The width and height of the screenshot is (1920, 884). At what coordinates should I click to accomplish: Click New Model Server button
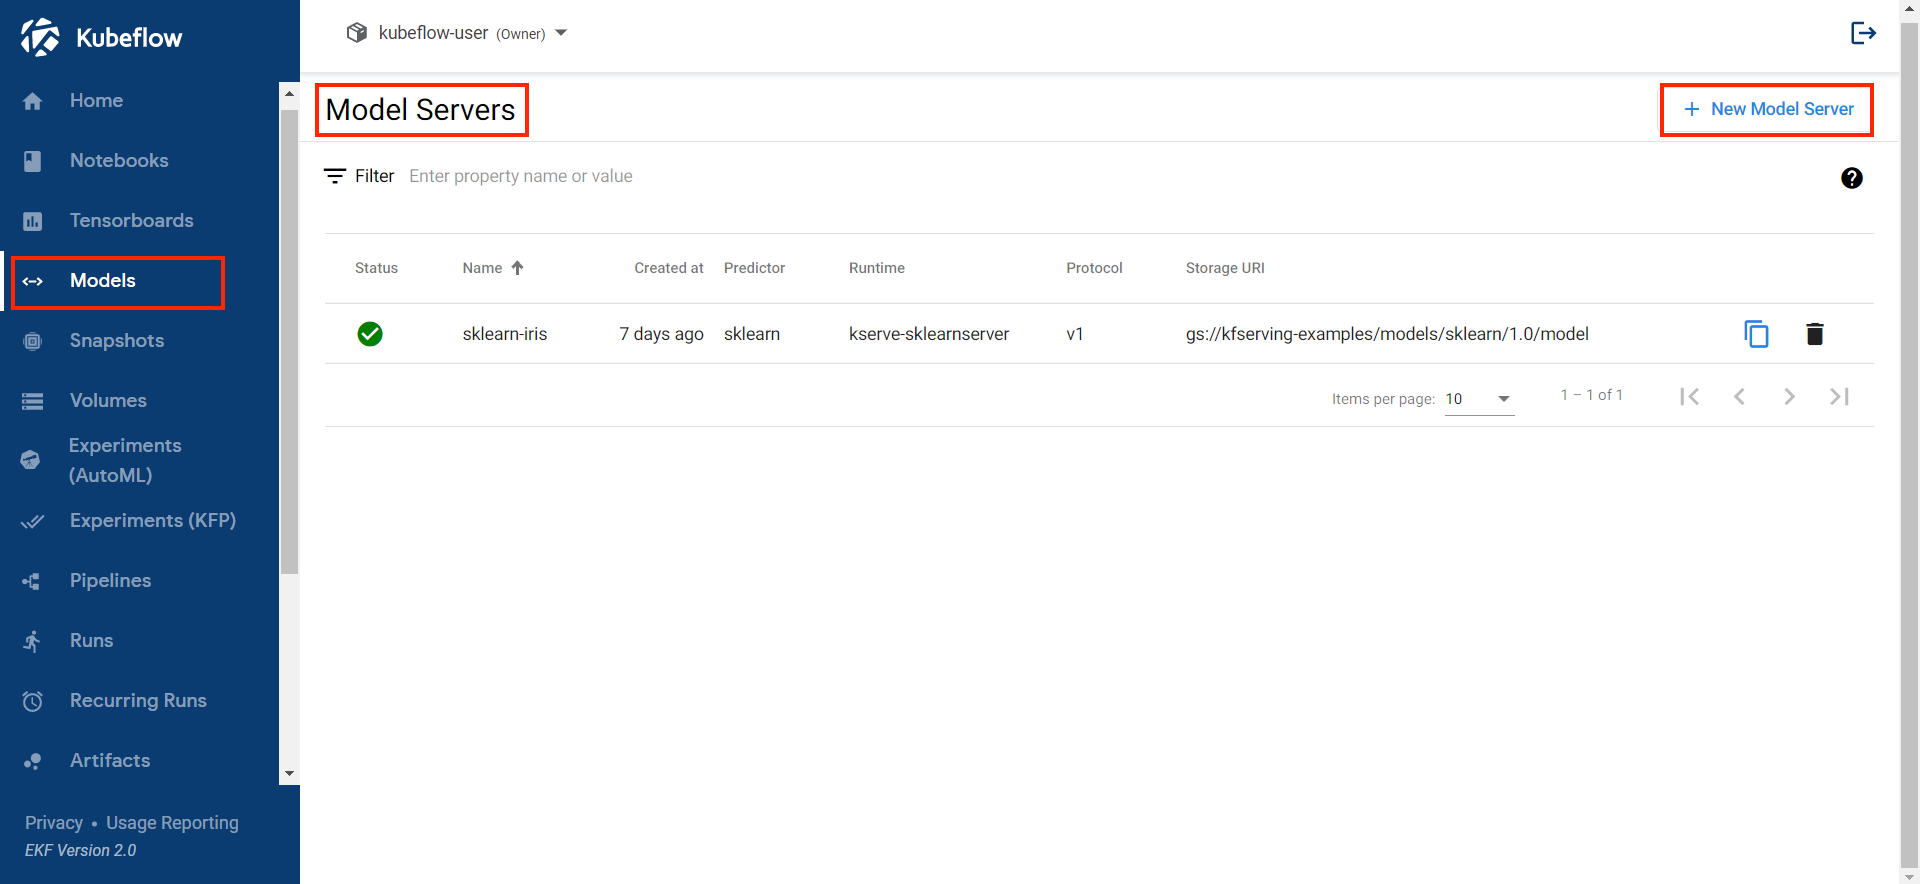1767,109
